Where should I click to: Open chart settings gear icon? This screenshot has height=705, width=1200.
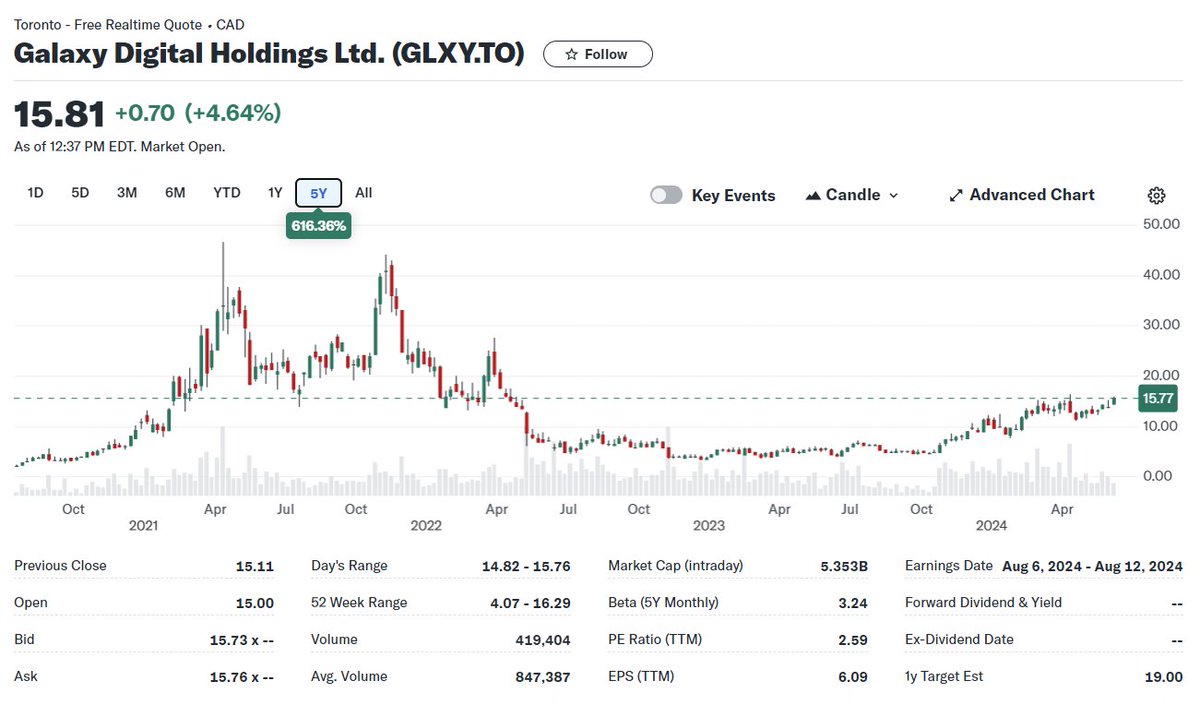pos(1157,195)
